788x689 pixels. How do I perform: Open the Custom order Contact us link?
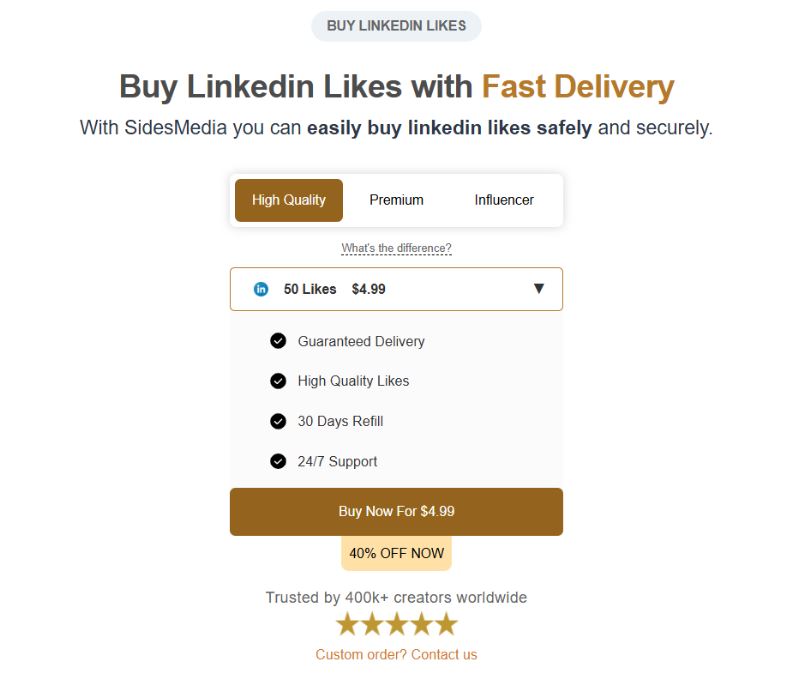[x=396, y=654]
